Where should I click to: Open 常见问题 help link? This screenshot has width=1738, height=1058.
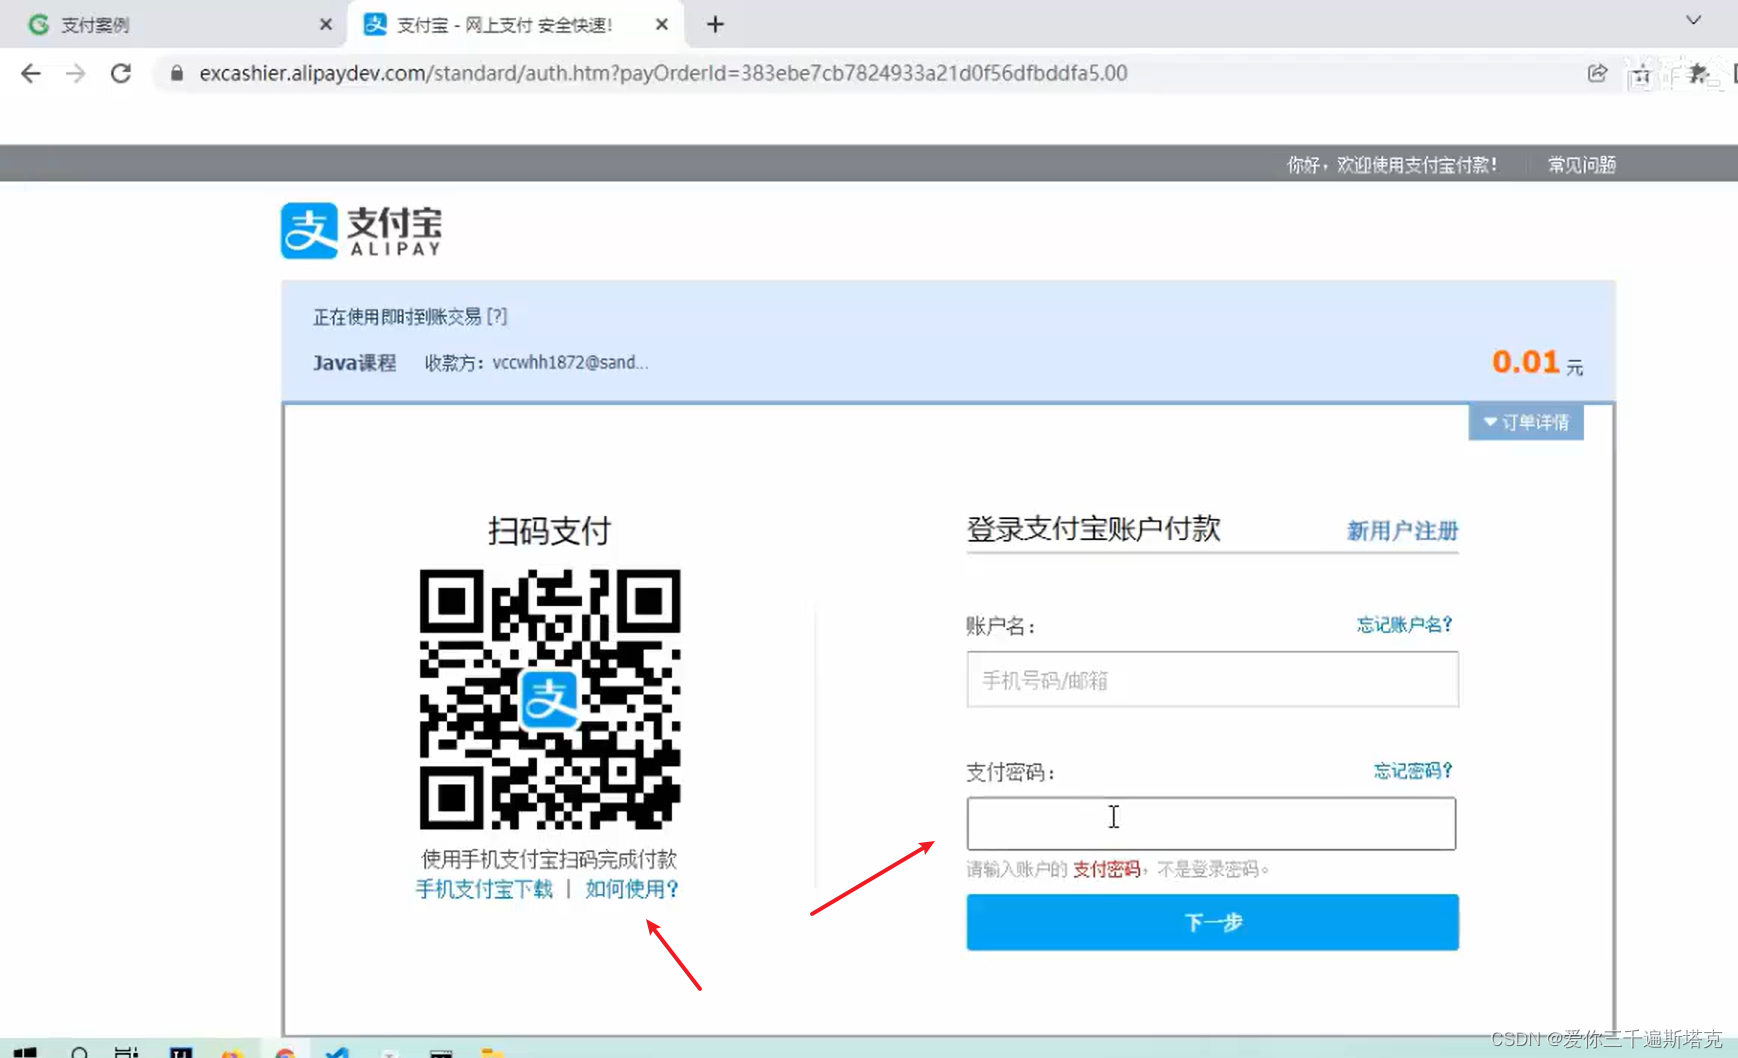1582,164
